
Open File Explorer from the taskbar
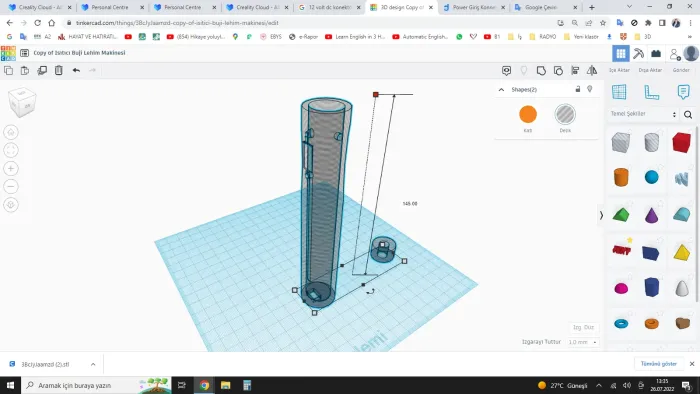[x=225, y=386]
